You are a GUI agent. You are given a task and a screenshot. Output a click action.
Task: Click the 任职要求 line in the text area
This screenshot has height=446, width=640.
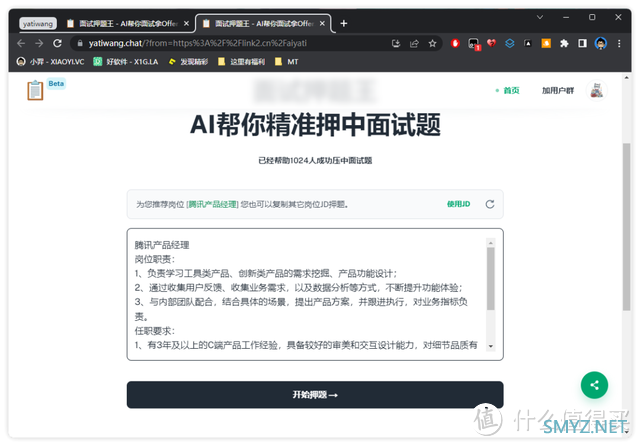click(x=155, y=331)
